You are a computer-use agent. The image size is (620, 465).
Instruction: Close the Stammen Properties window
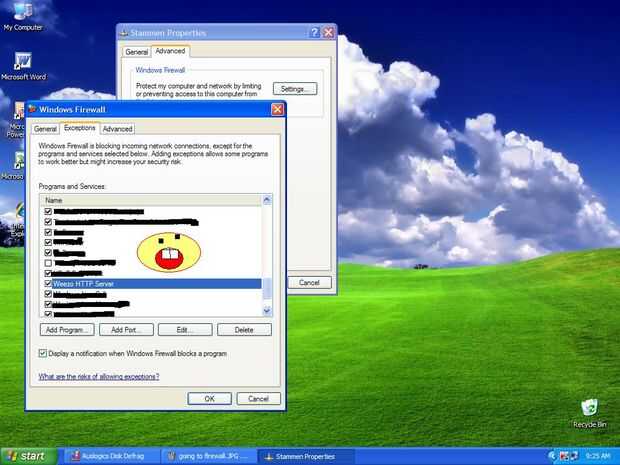(x=329, y=32)
